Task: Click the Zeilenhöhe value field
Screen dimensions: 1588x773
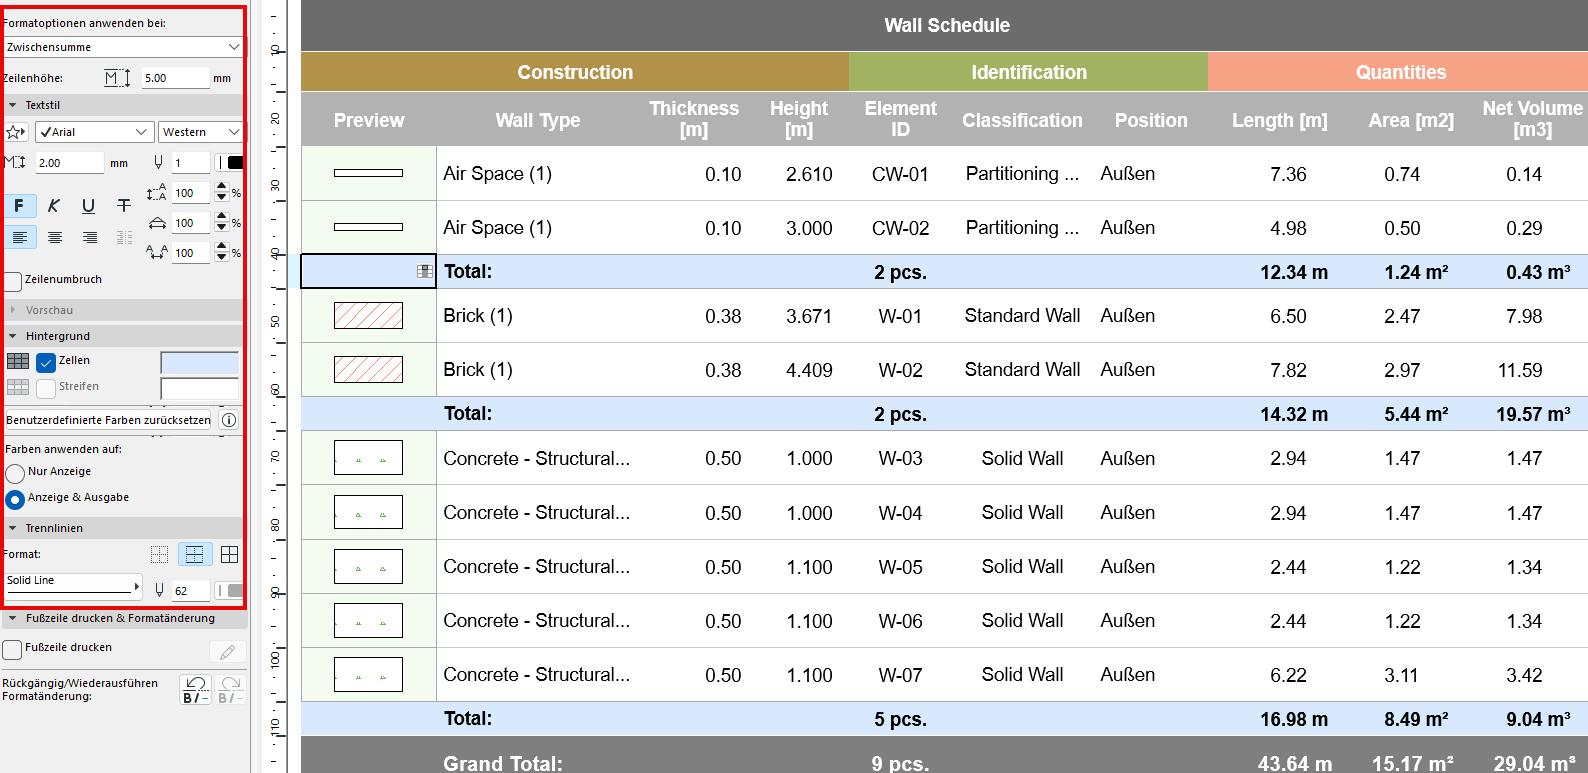Action: [x=174, y=78]
